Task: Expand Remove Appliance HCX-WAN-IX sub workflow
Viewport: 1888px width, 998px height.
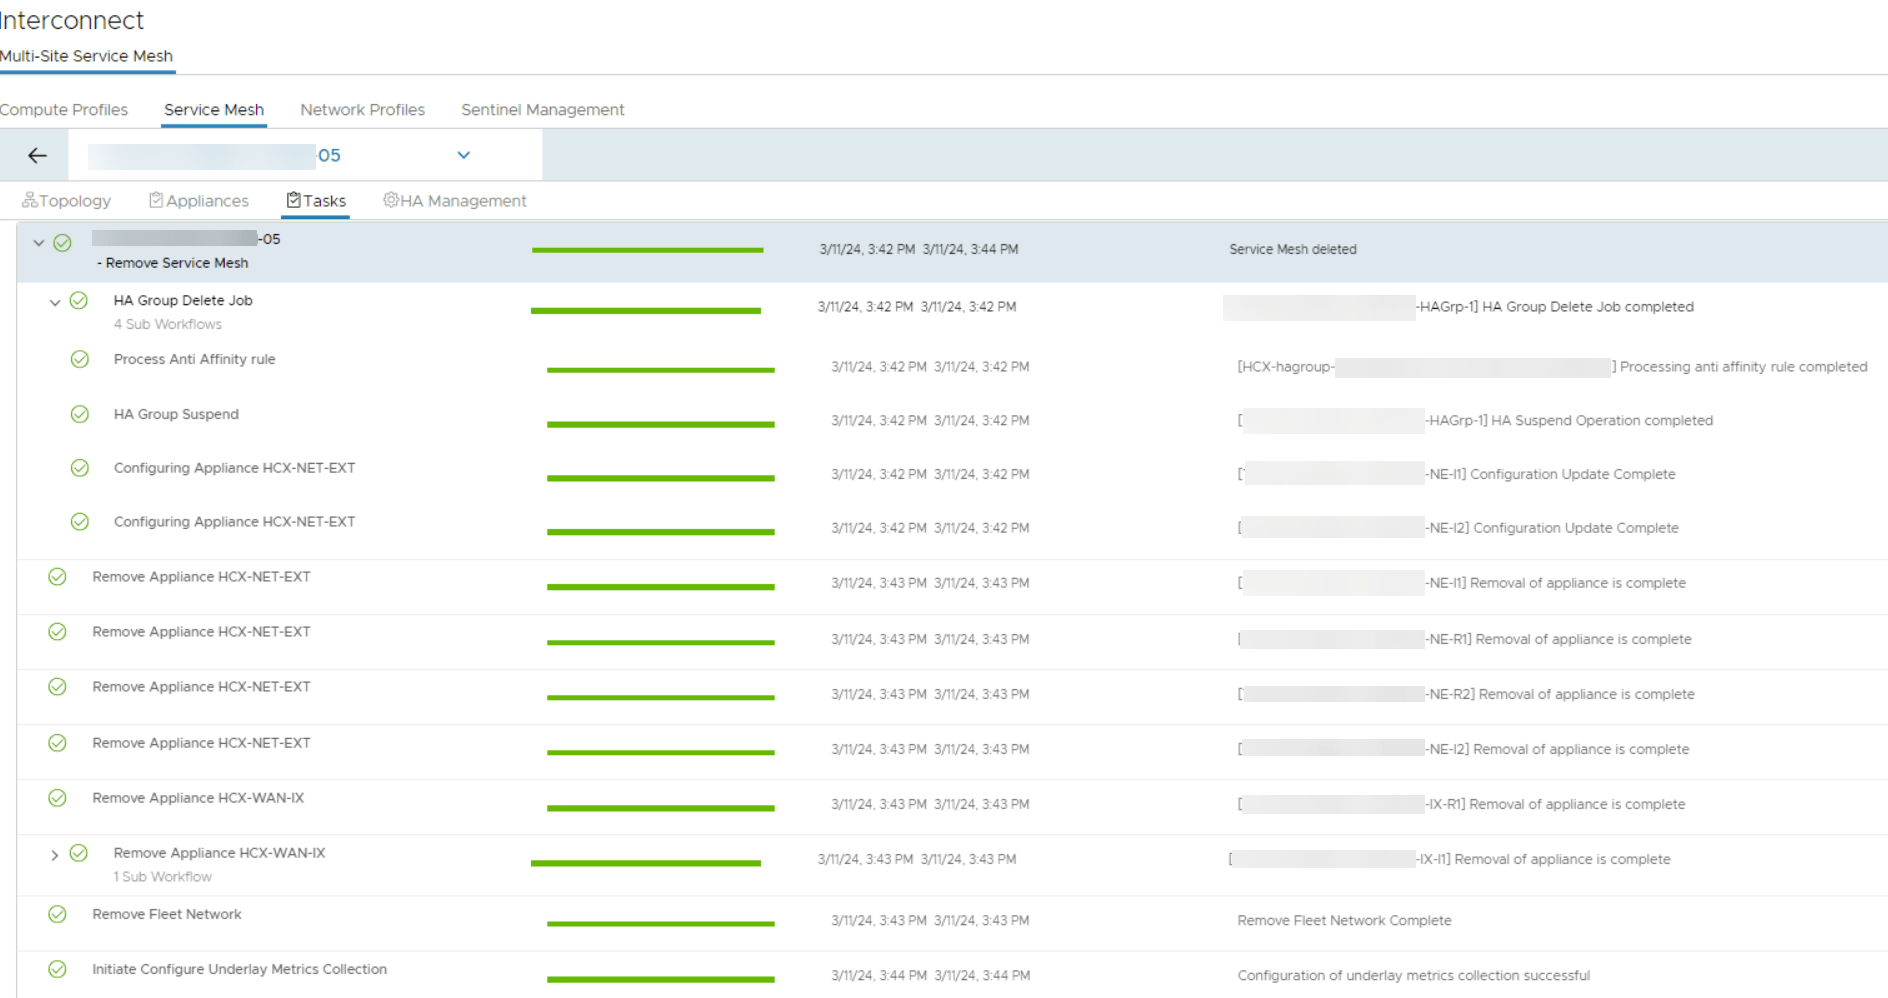Action: coord(55,855)
